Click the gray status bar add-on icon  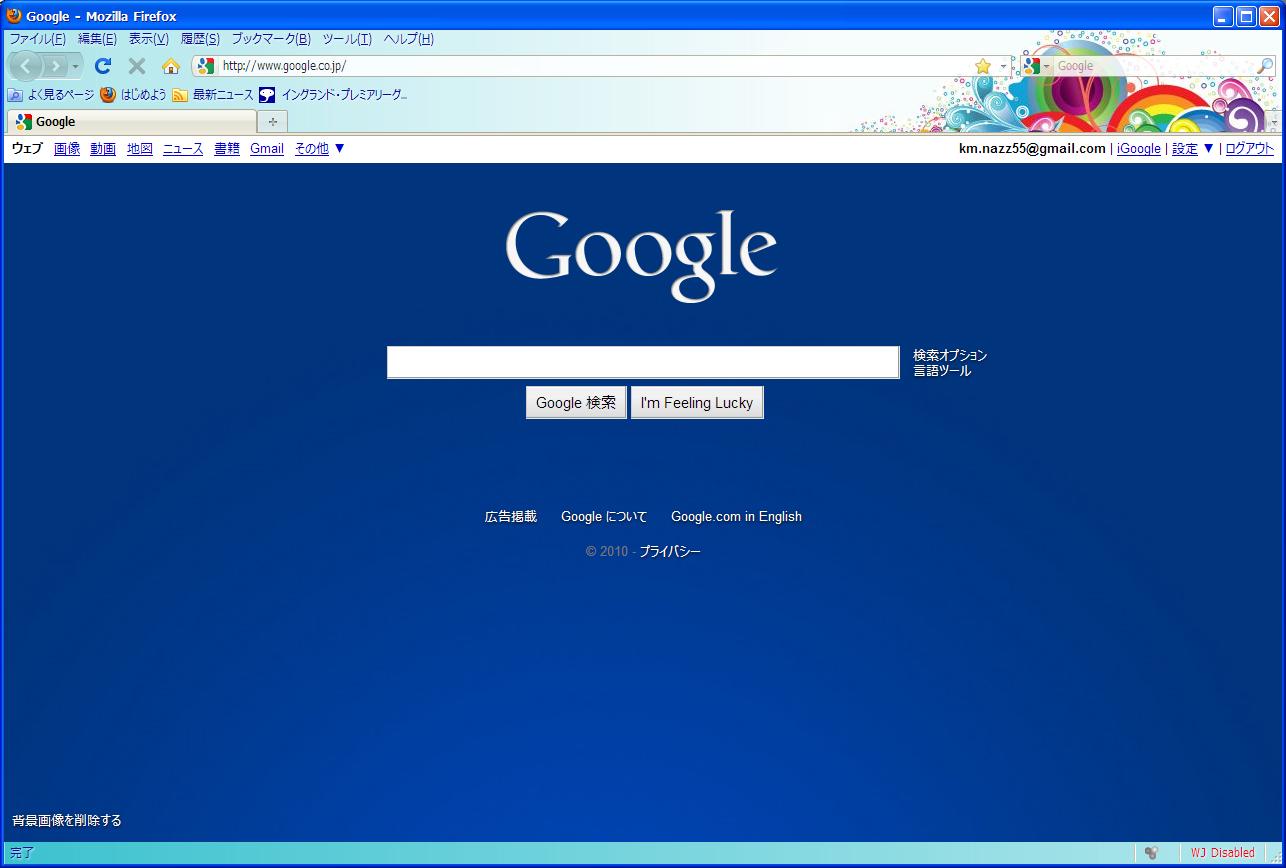[x=1151, y=853]
